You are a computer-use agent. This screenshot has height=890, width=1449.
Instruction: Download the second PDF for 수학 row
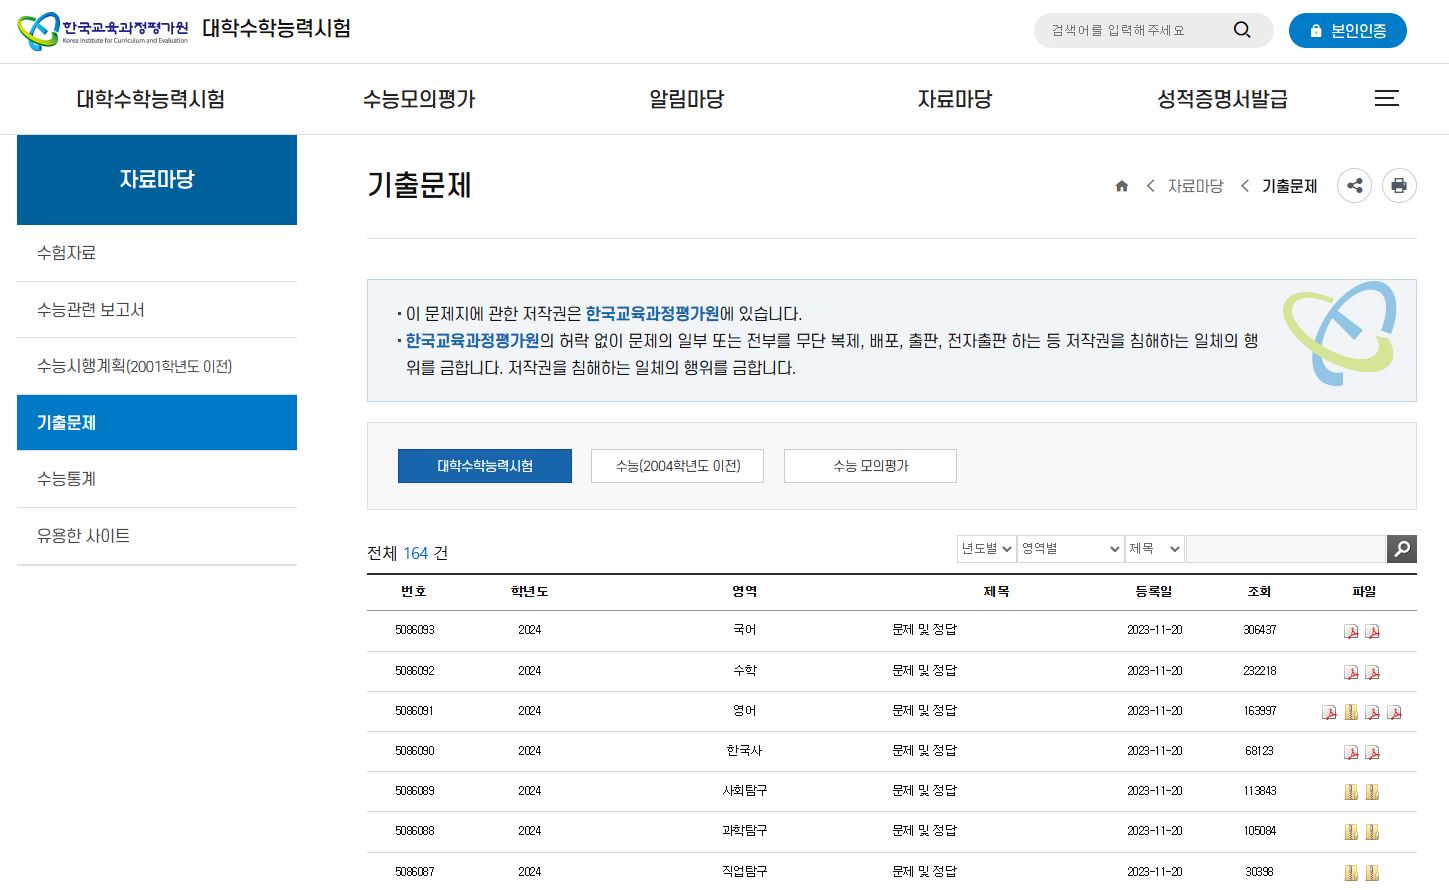click(1374, 671)
